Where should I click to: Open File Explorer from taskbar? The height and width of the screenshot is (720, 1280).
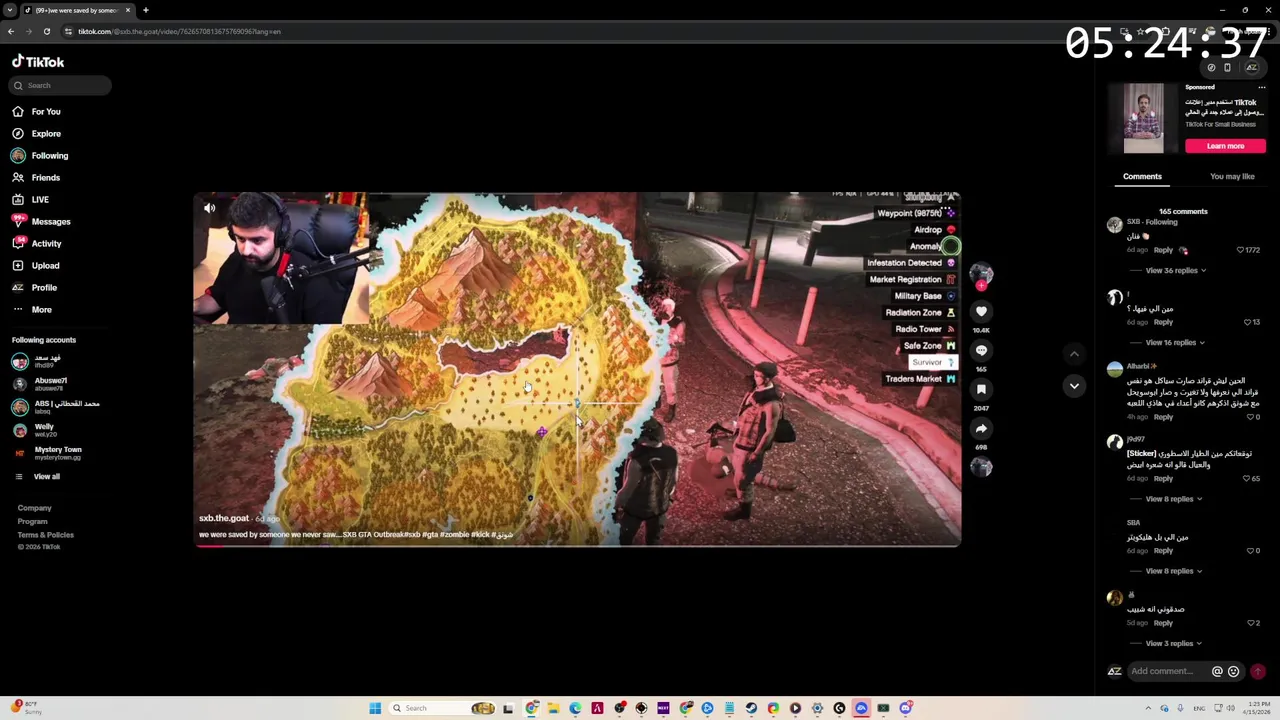click(553, 708)
